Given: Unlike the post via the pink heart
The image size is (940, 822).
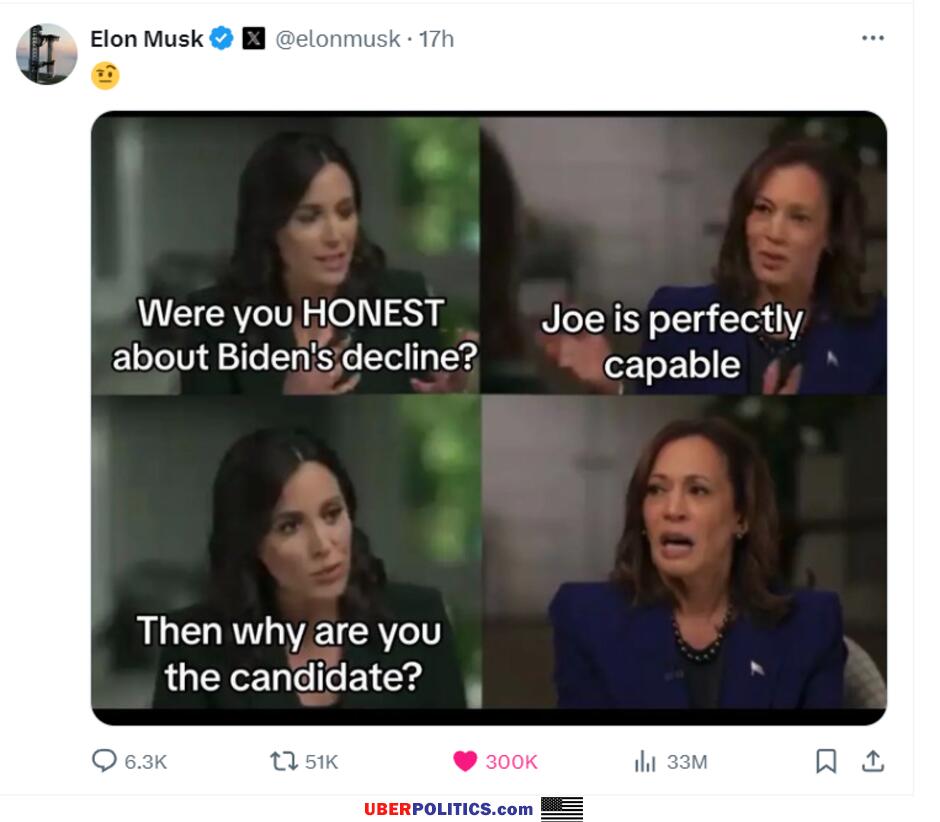Looking at the screenshot, I should pyautogui.click(x=465, y=761).
